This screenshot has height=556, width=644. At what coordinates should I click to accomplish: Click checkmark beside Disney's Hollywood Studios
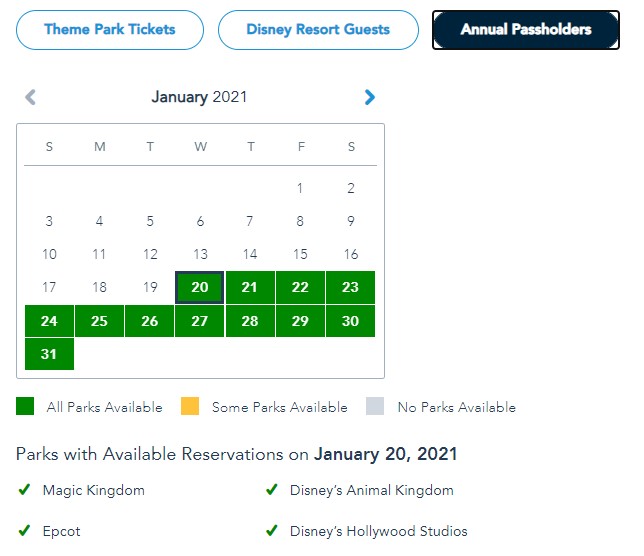[271, 531]
